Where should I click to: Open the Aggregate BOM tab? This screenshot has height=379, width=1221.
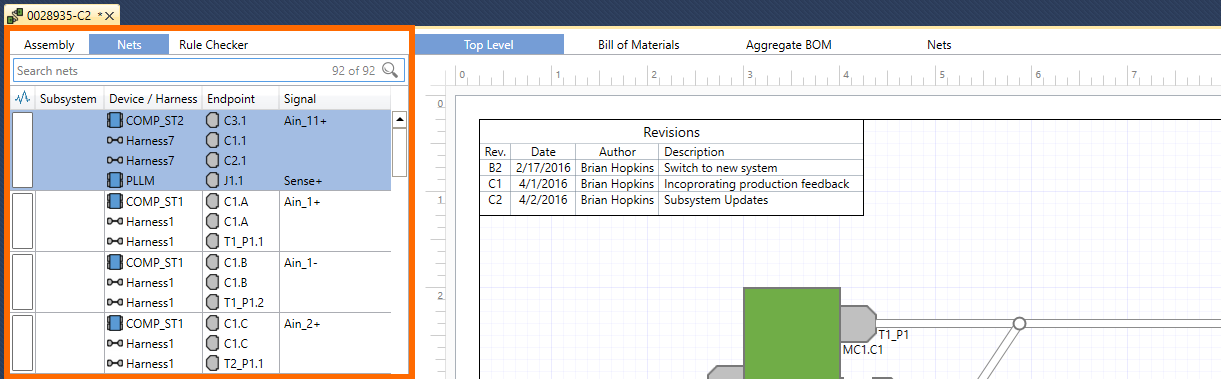coord(789,45)
